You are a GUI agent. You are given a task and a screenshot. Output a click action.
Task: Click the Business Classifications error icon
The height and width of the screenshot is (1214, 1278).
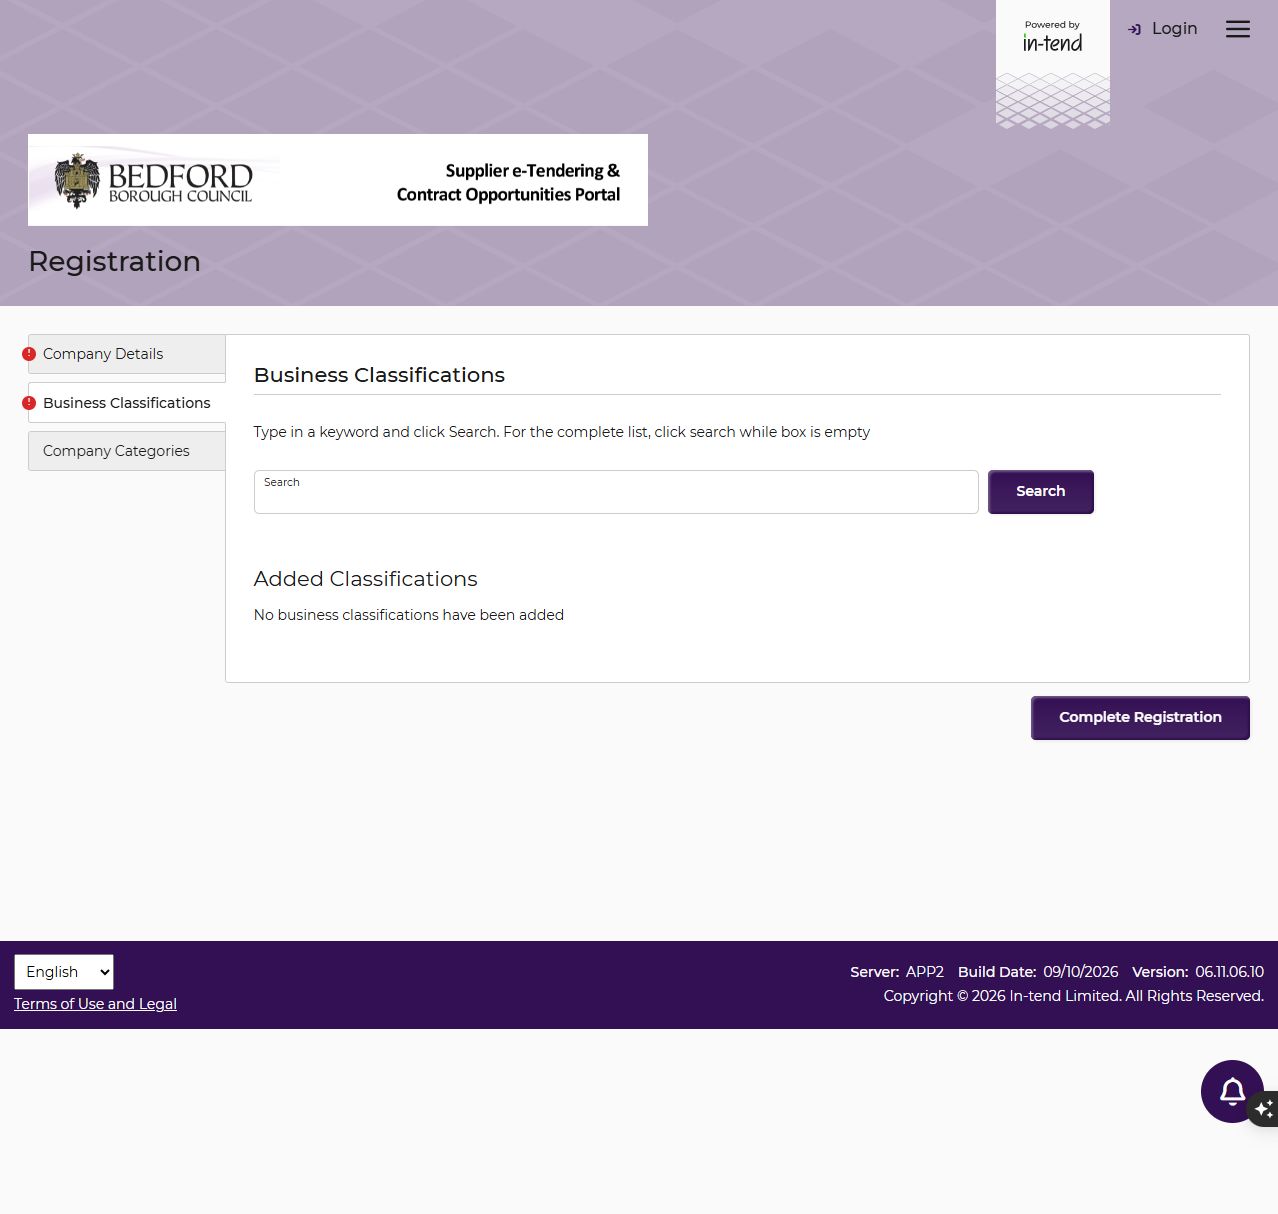point(29,403)
